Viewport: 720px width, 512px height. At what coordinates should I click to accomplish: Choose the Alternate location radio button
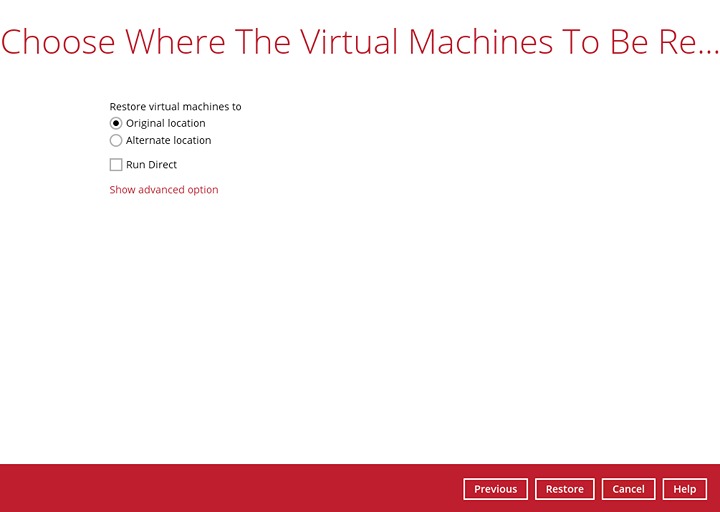pos(116,141)
